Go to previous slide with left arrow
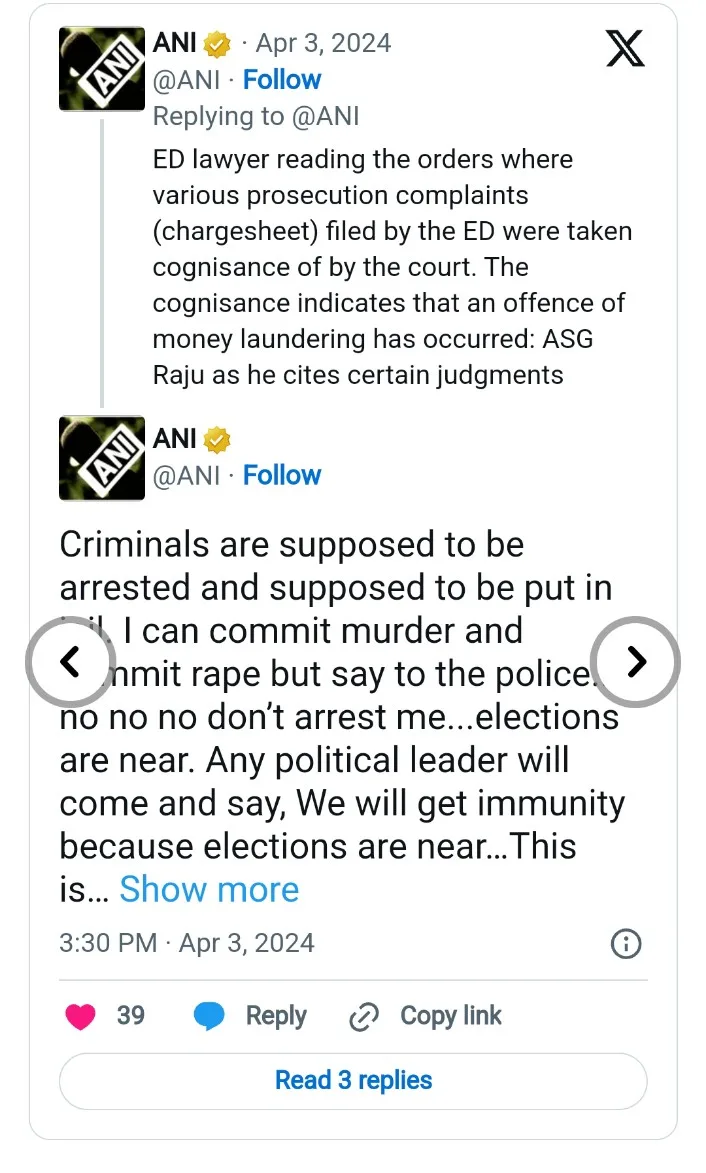Screen dimensions: 706x1173 [x=68, y=661]
